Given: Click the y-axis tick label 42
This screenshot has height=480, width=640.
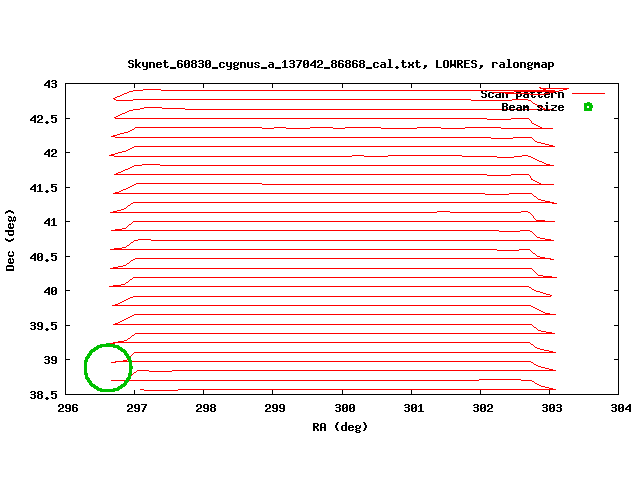Looking at the screenshot, I should coord(51,153).
